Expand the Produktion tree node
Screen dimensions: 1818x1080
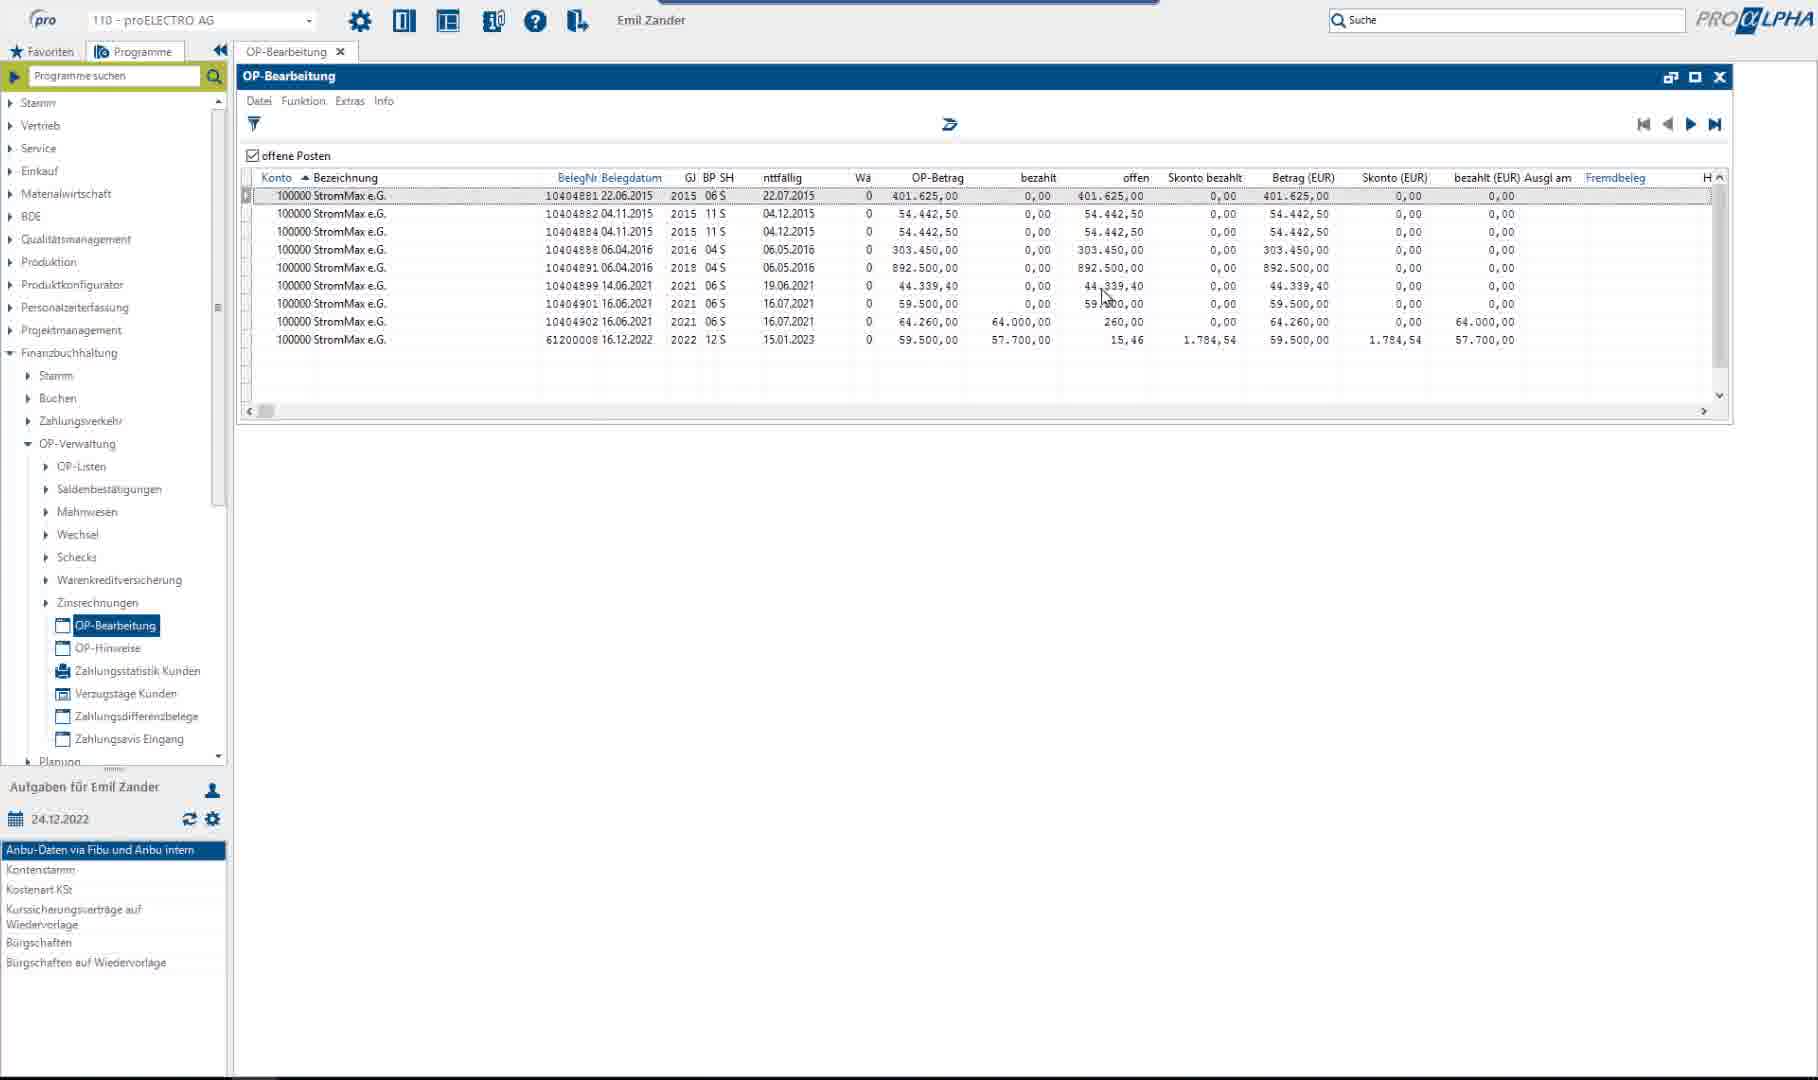pyautogui.click(x=10, y=262)
